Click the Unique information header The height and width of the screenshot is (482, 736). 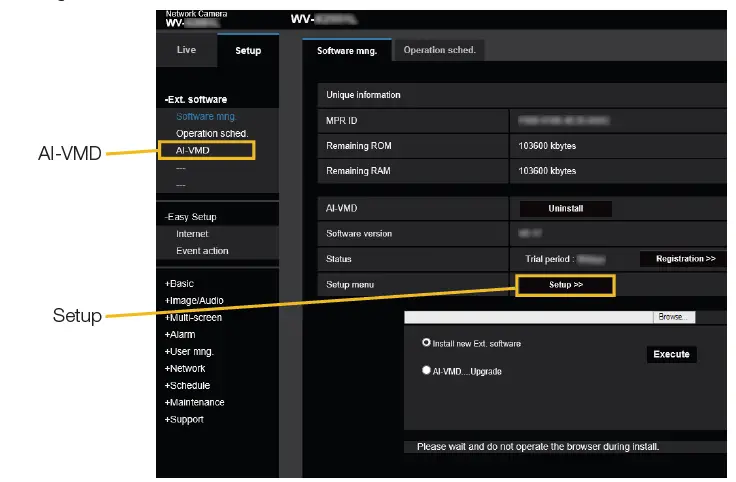click(363, 95)
